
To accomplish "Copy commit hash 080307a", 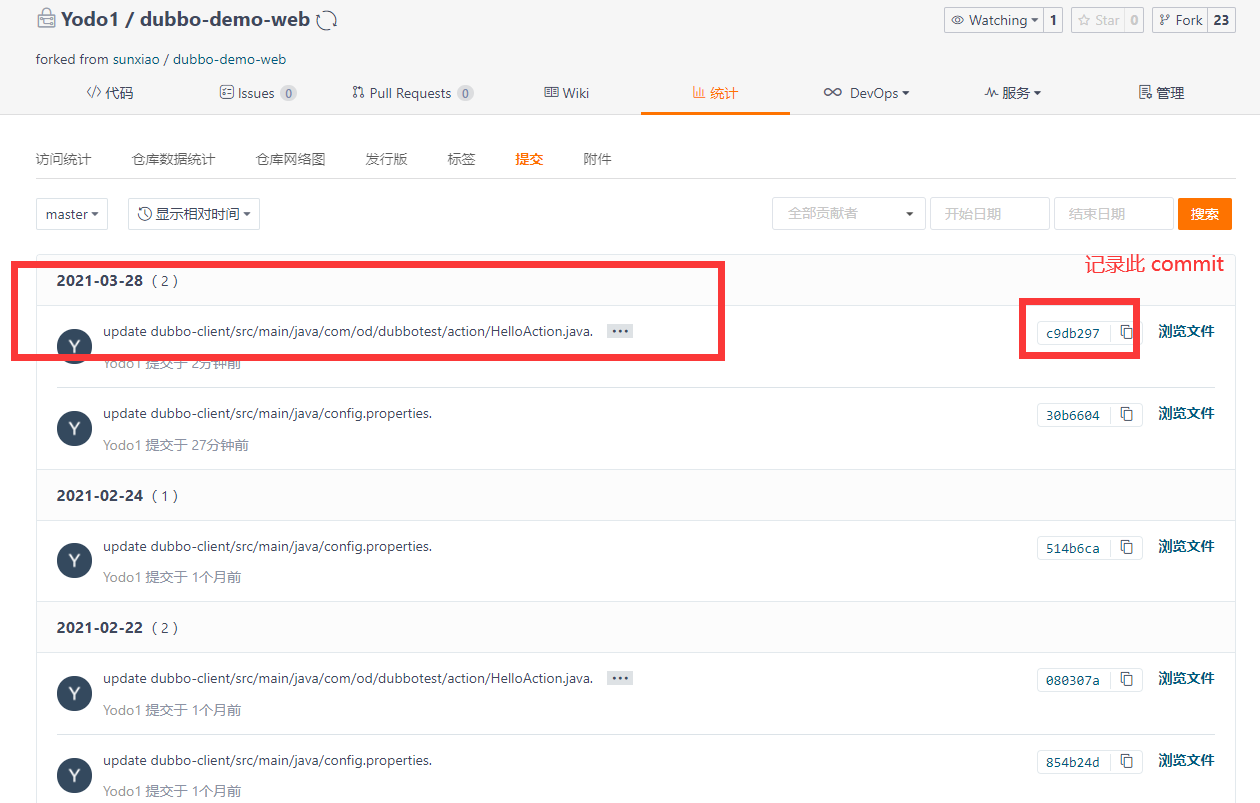I will (x=1126, y=679).
